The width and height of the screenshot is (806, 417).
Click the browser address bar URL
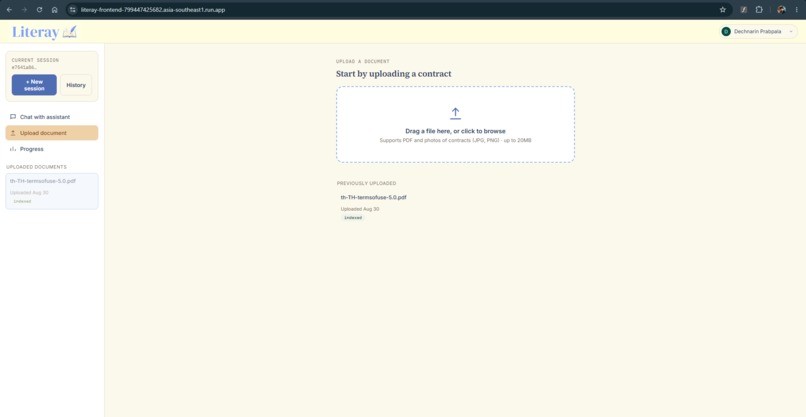[x=153, y=10]
